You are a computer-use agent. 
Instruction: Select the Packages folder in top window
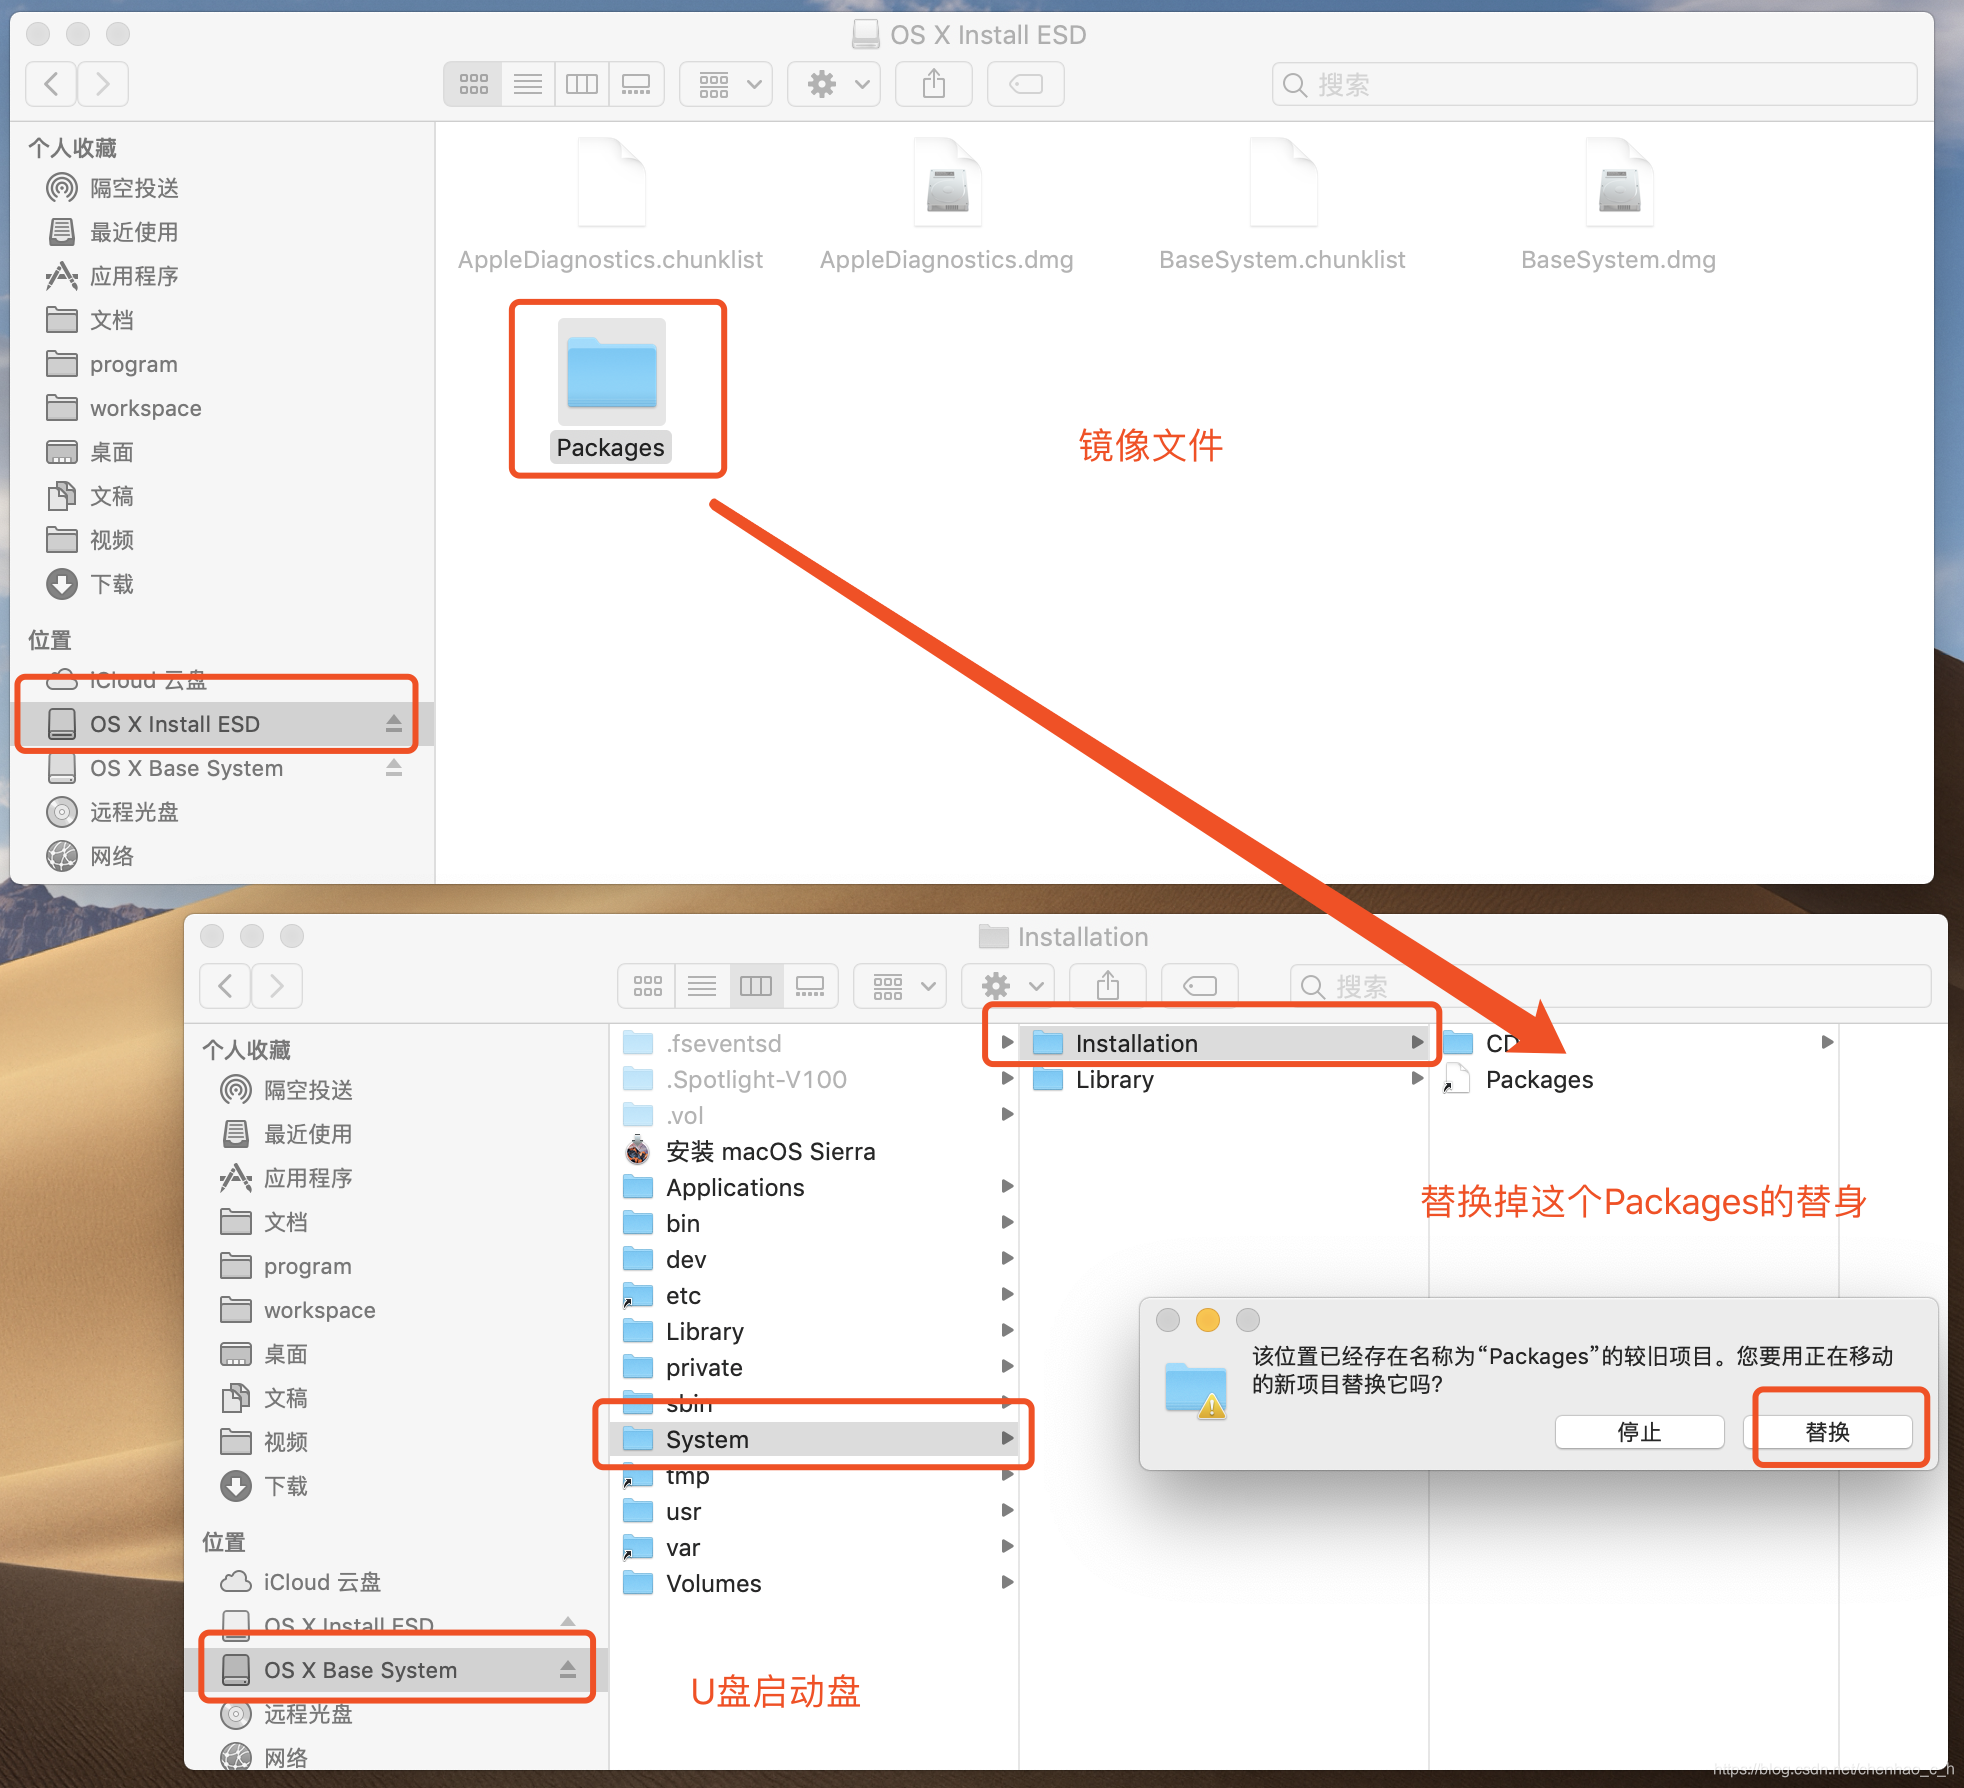(611, 390)
